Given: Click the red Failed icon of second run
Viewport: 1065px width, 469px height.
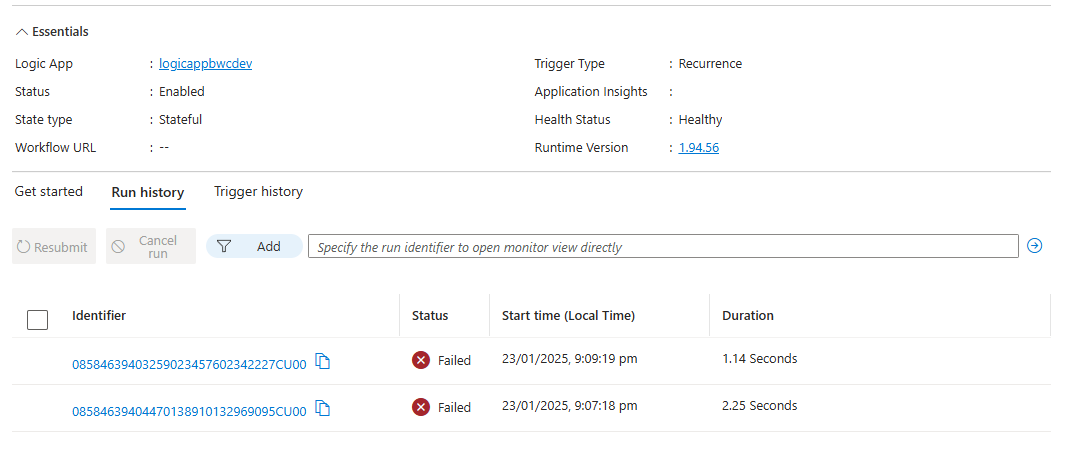Looking at the screenshot, I should 421,407.
